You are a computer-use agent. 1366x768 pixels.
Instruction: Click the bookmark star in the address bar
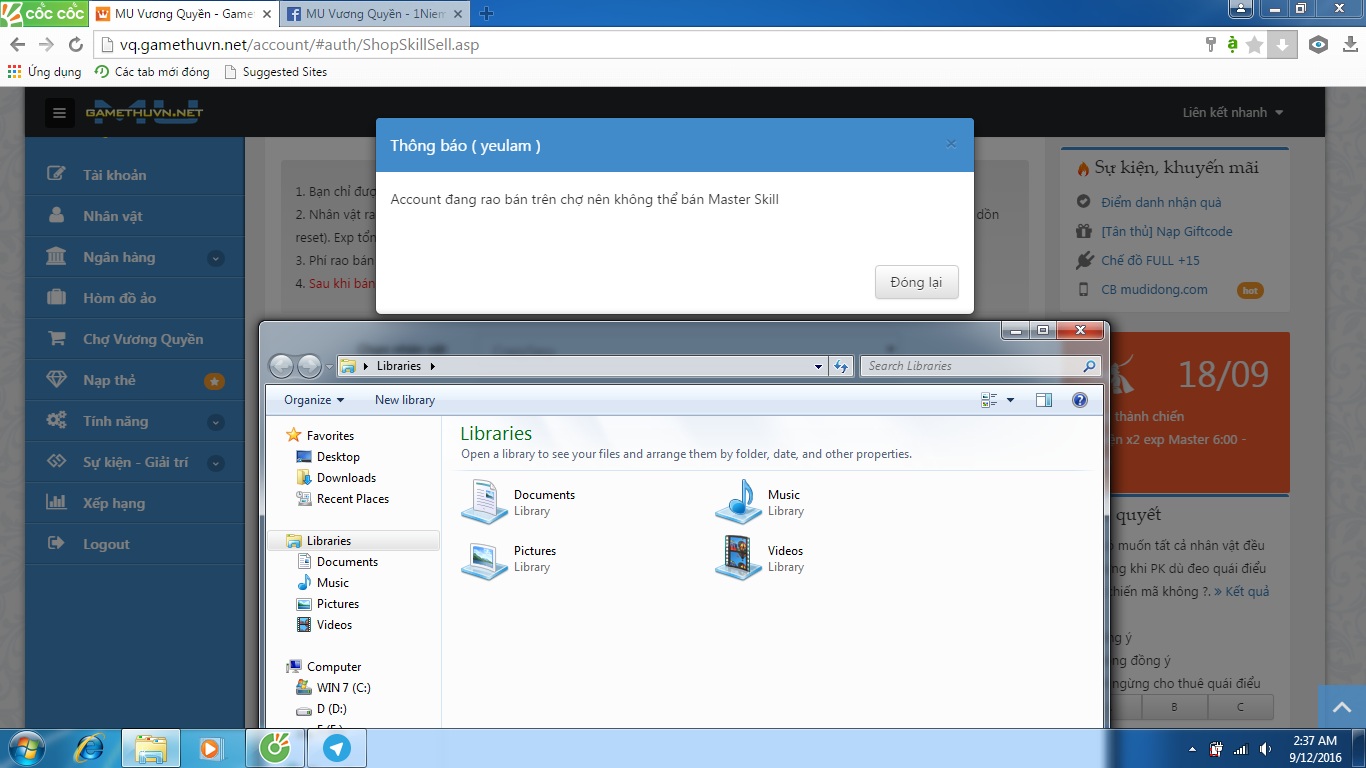coord(1254,45)
